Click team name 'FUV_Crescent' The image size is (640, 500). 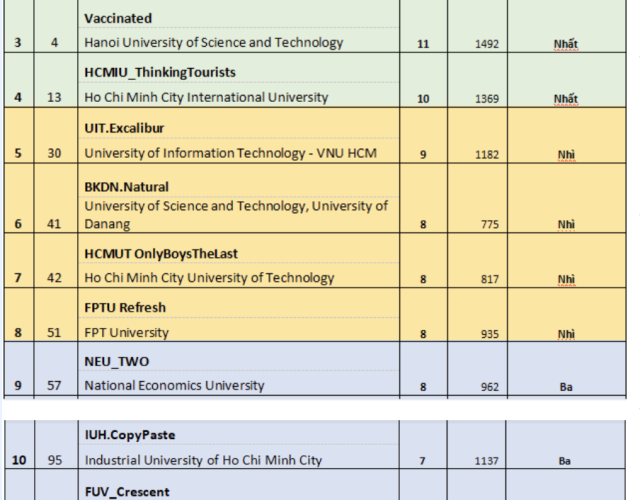coord(127,492)
